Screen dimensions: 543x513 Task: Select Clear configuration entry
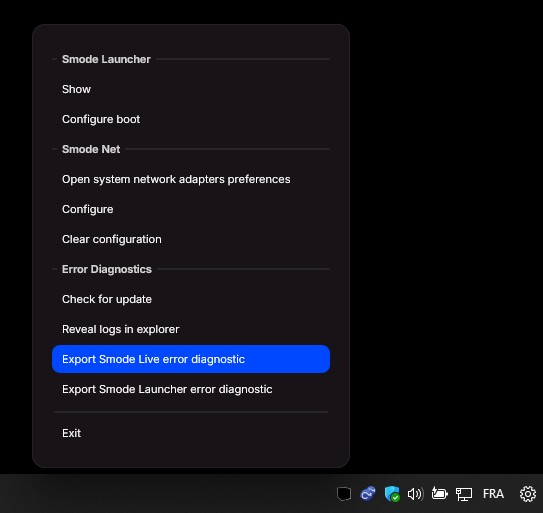pos(191,239)
